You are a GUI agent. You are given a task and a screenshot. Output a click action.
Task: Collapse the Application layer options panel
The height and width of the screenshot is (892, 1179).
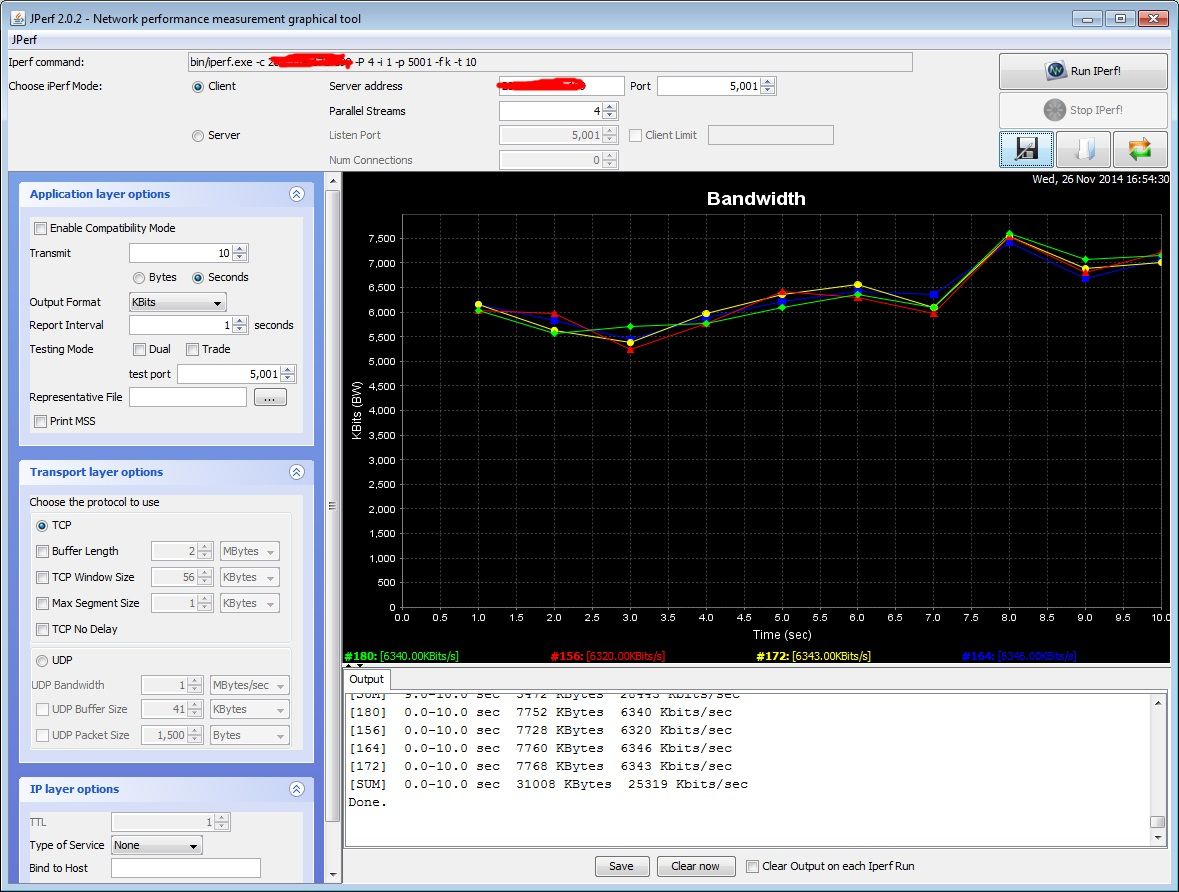point(296,195)
